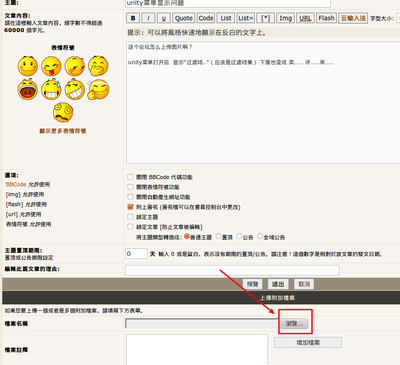Select the 全域公告 global announcement radio
The width and height of the screenshot is (400, 365).
coord(260,237)
